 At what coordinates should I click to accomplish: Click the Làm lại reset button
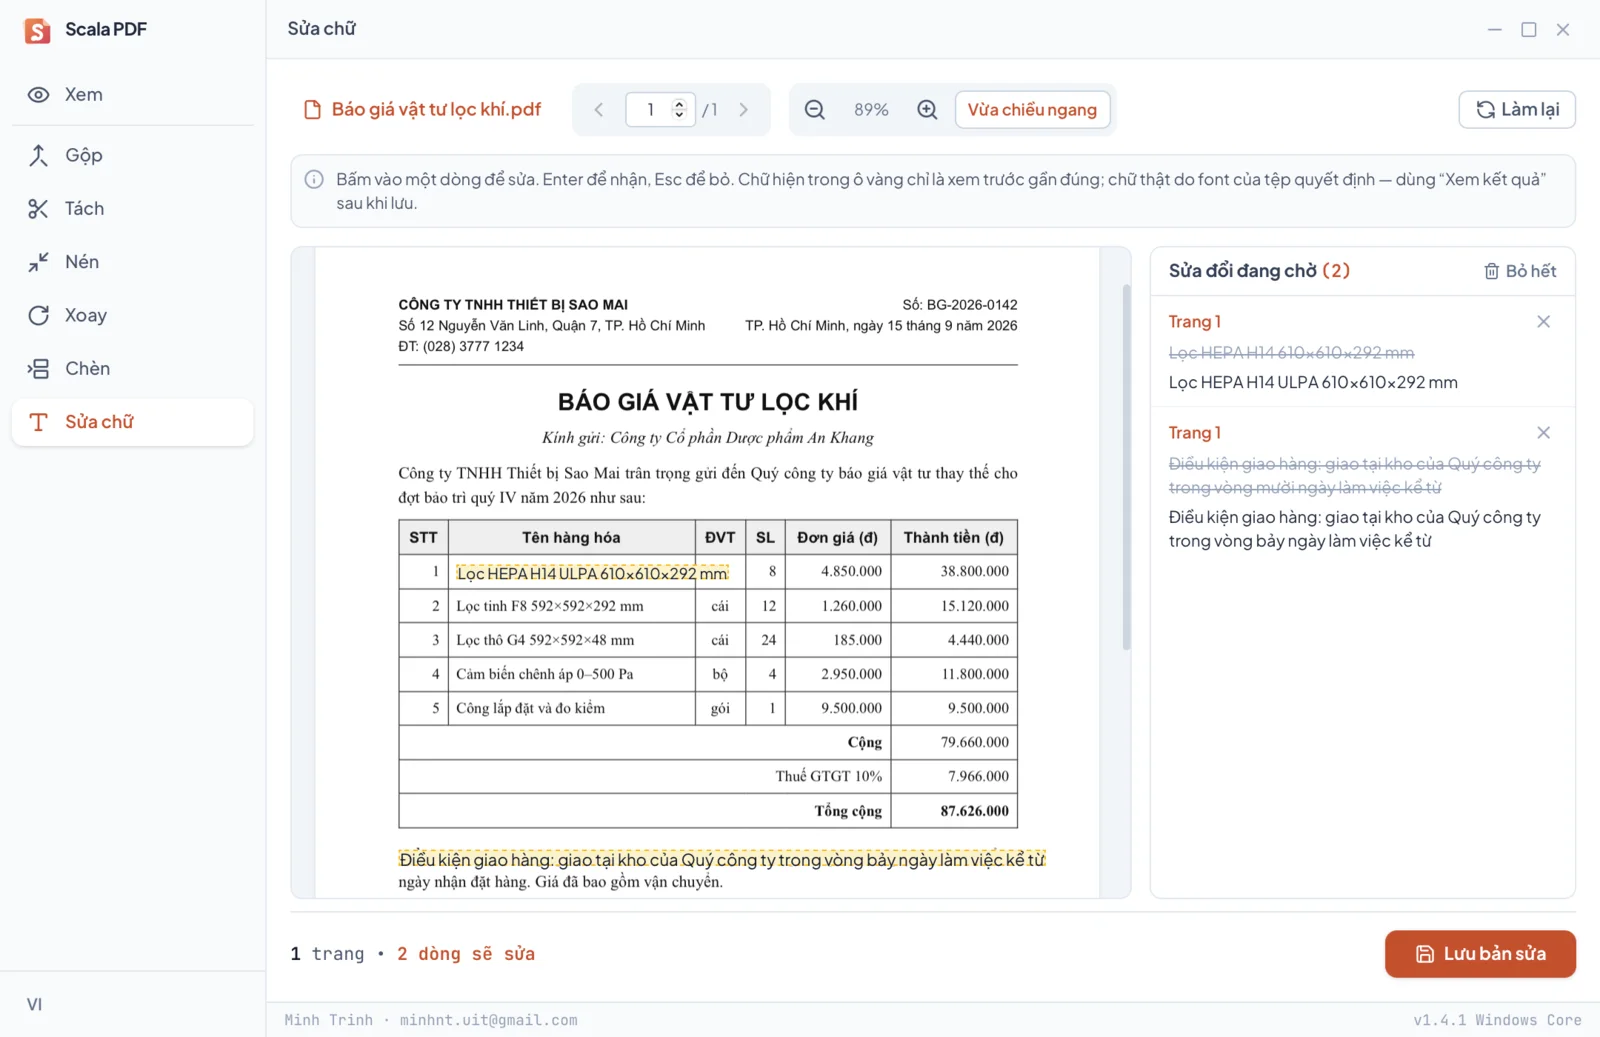pos(1517,110)
